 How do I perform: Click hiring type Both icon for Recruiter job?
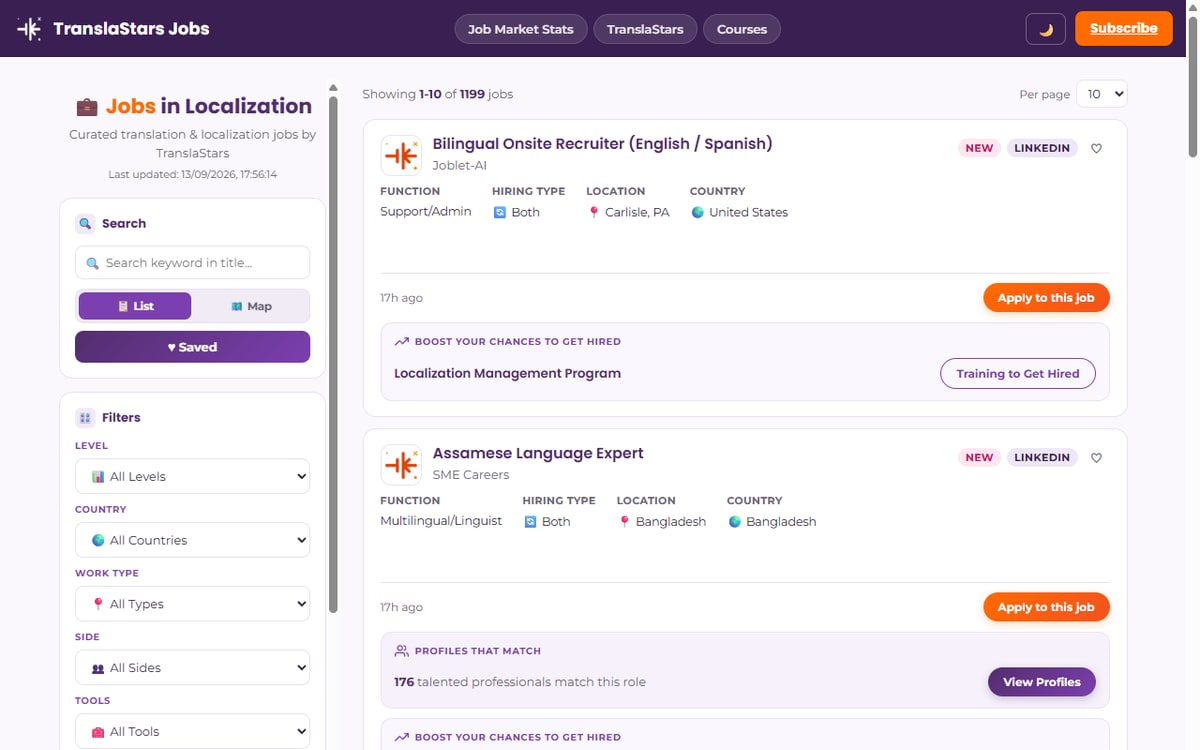tap(500, 212)
